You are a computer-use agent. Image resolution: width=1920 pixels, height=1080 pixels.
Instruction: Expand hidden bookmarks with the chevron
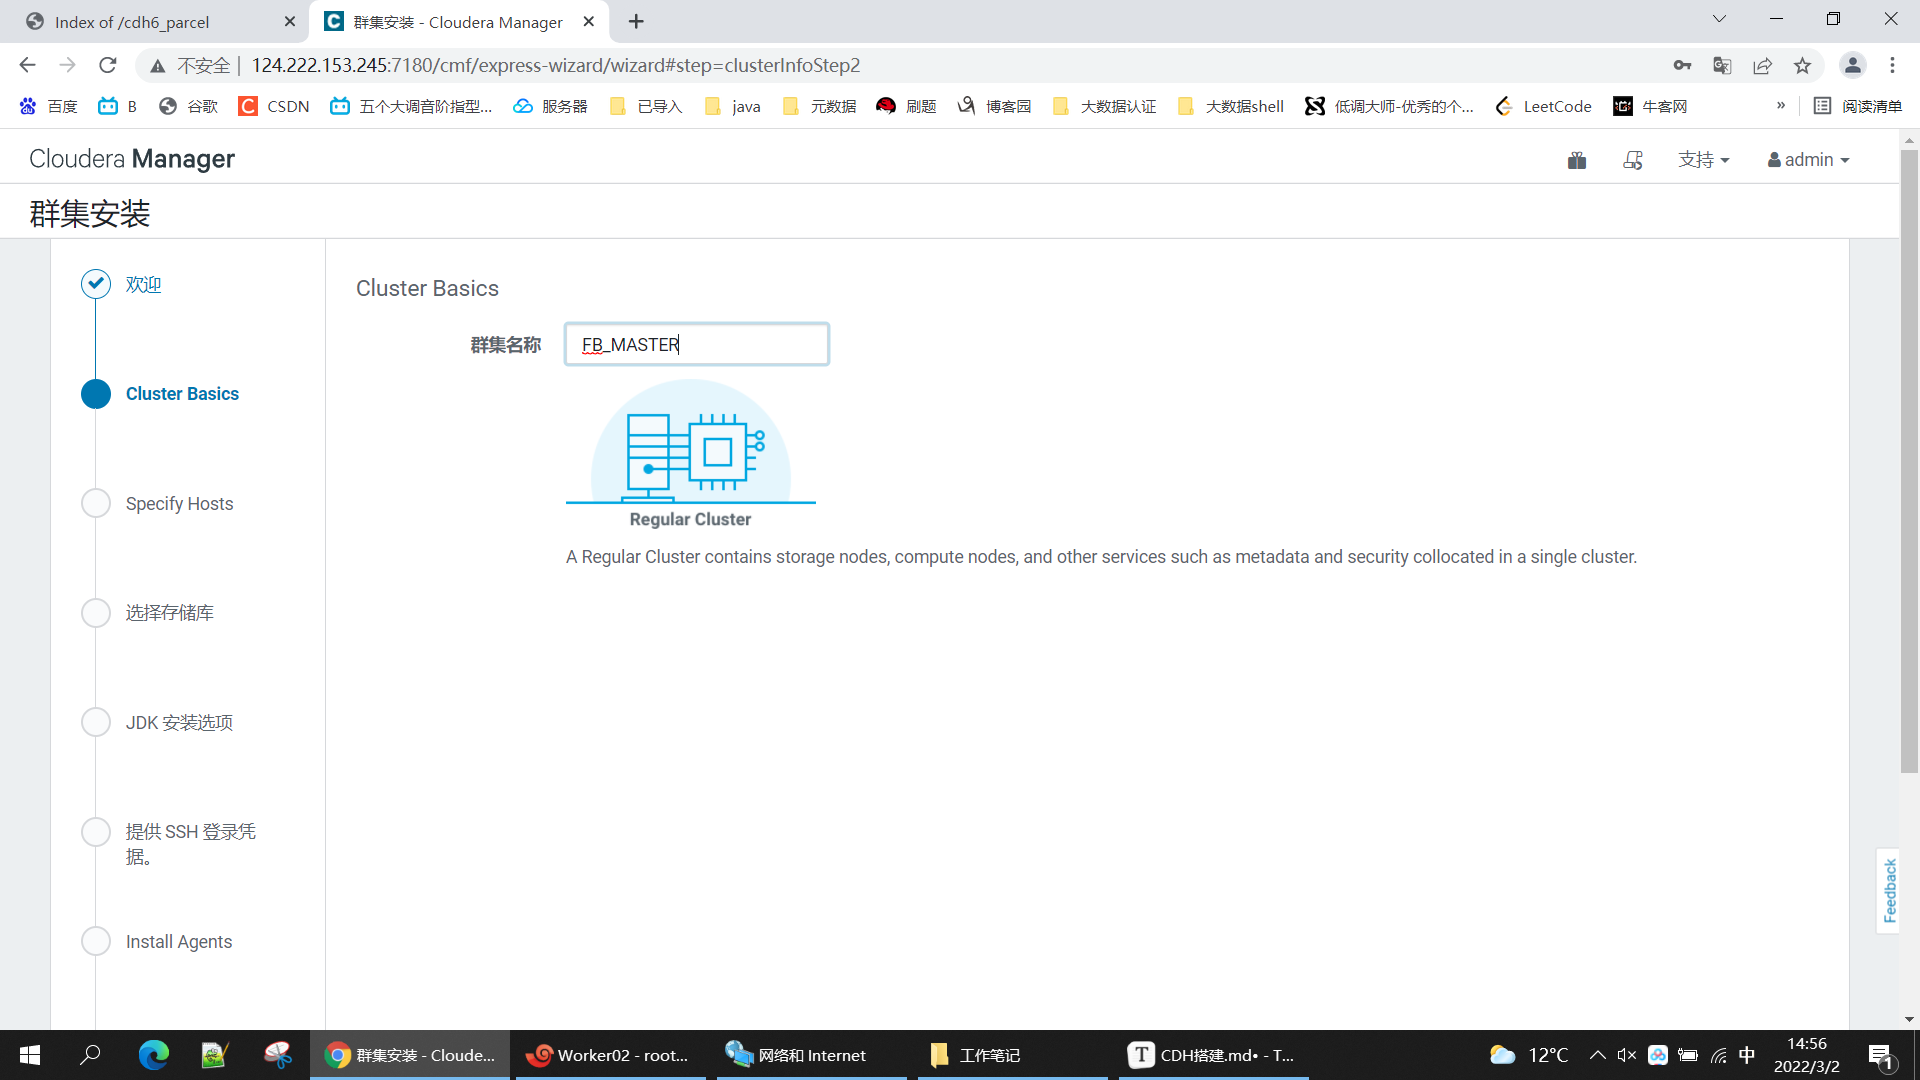coord(1781,106)
